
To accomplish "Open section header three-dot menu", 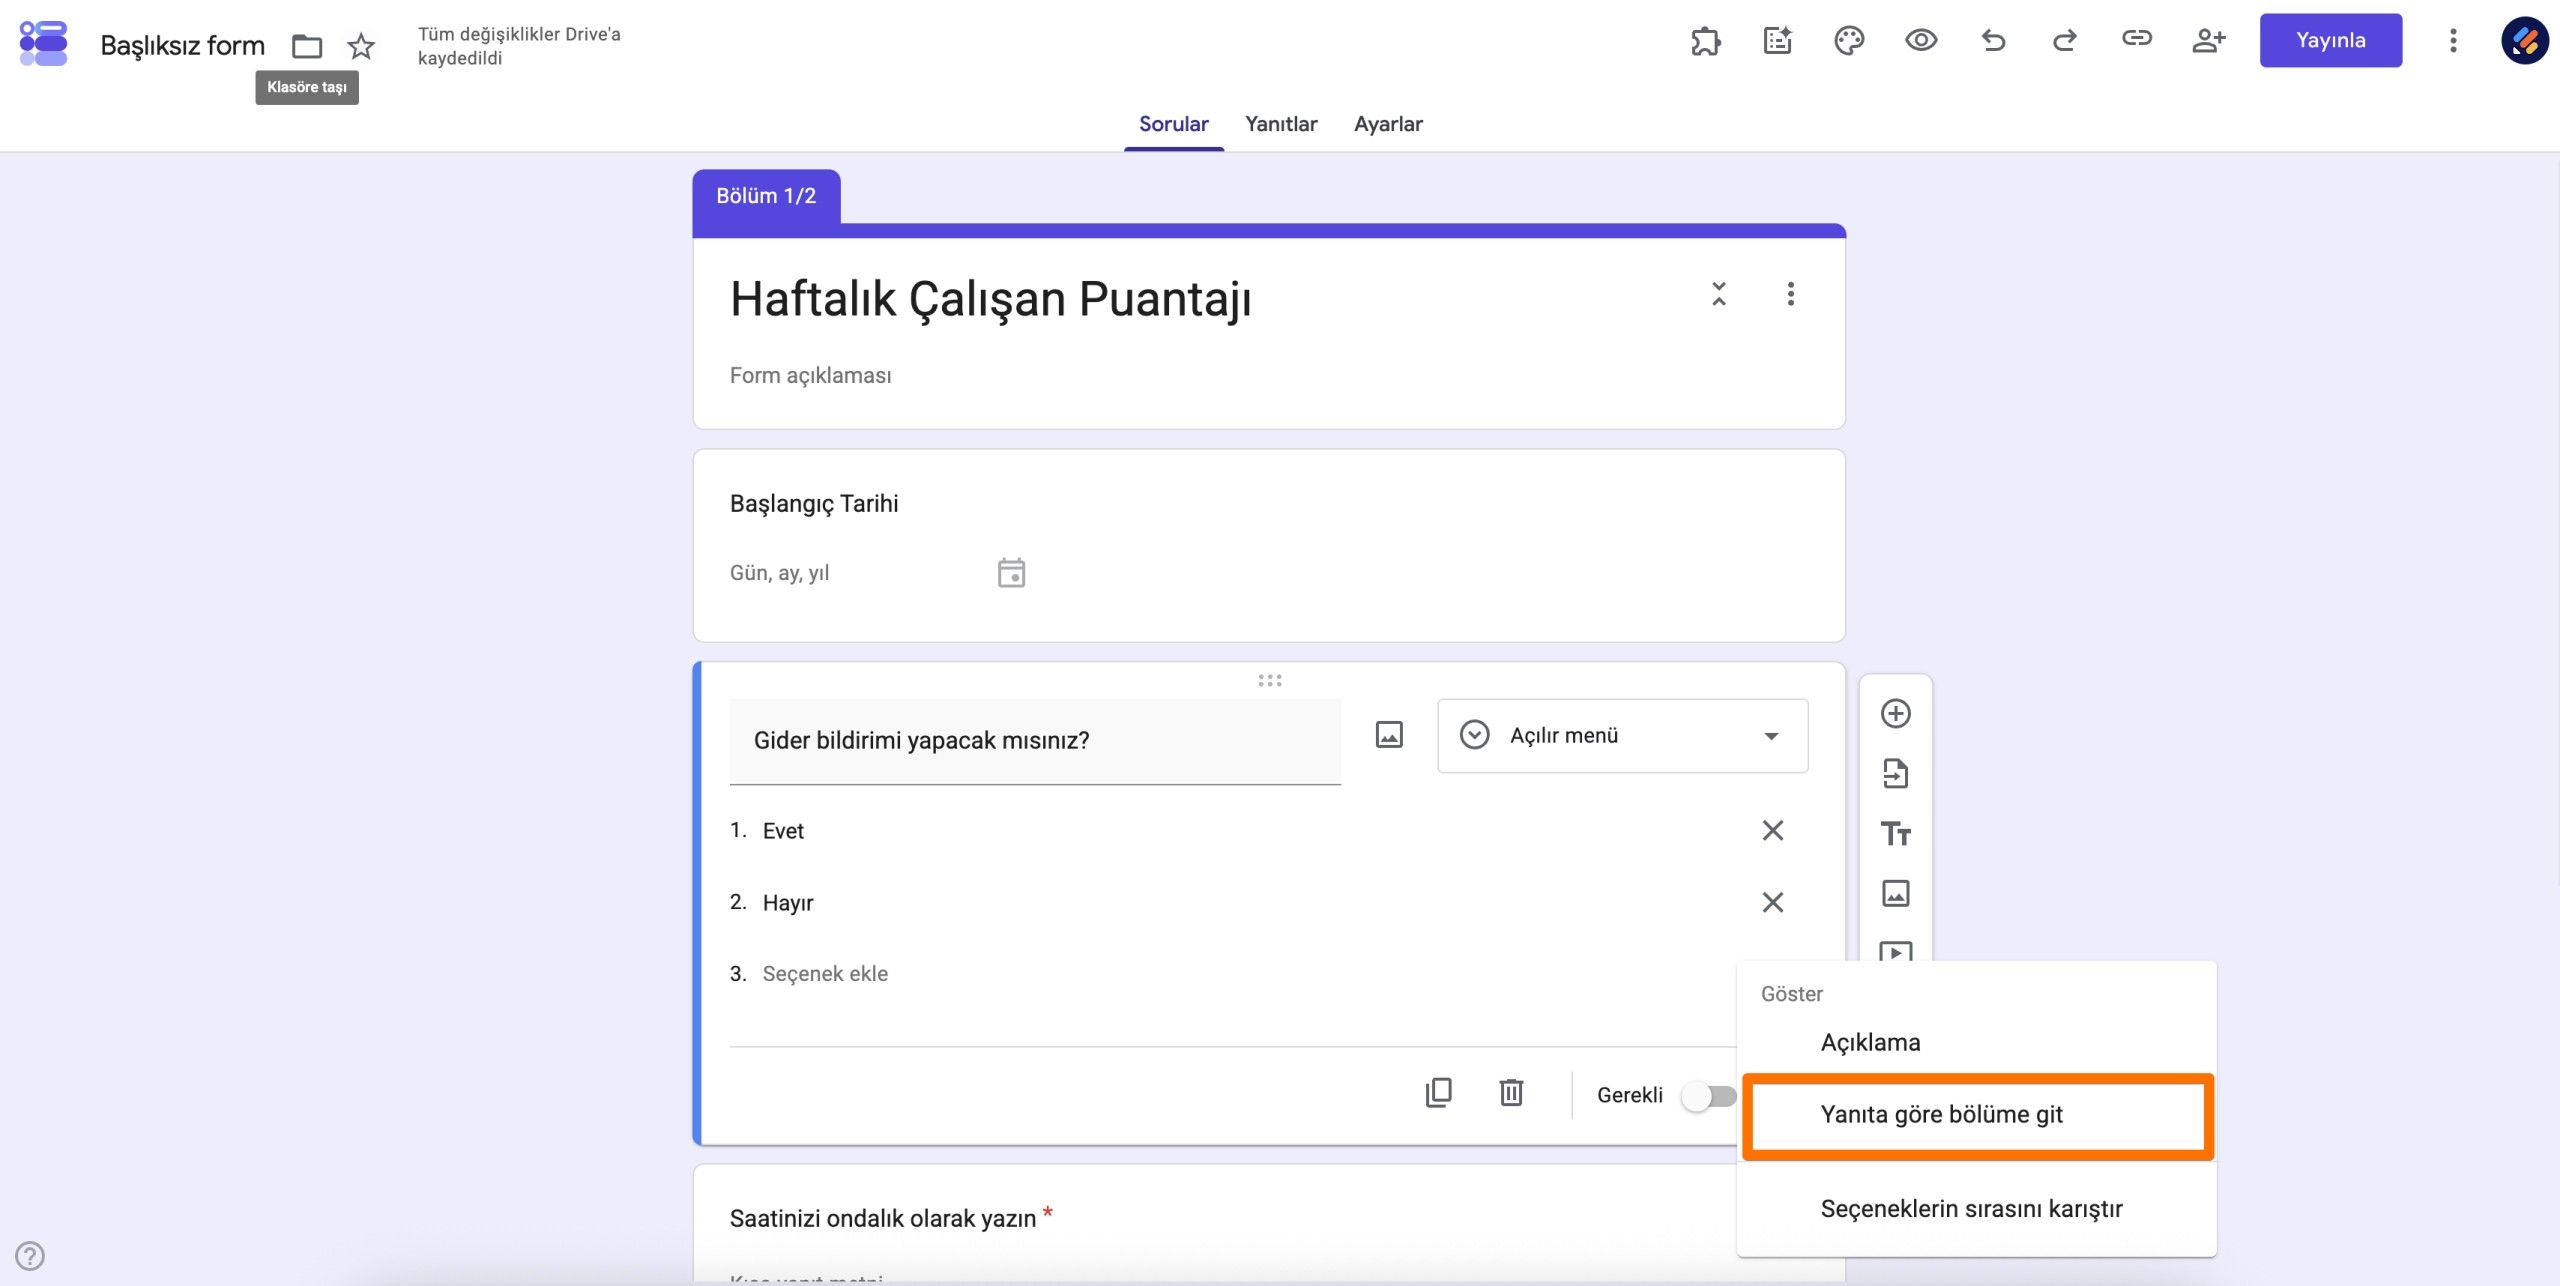I will coord(1791,294).
